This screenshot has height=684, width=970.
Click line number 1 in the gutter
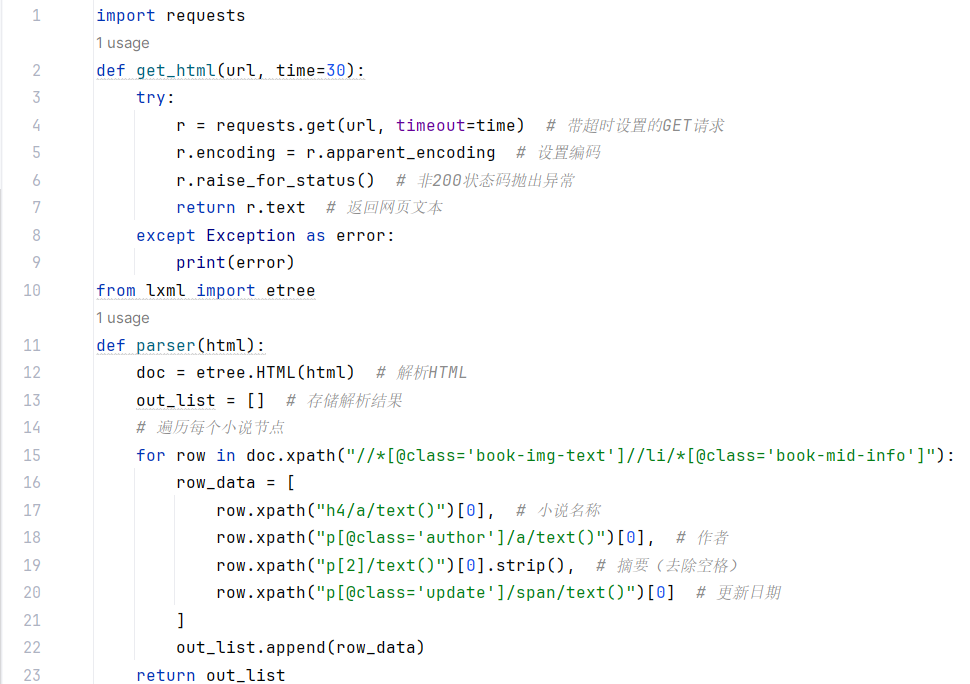(x=36, y=15)
